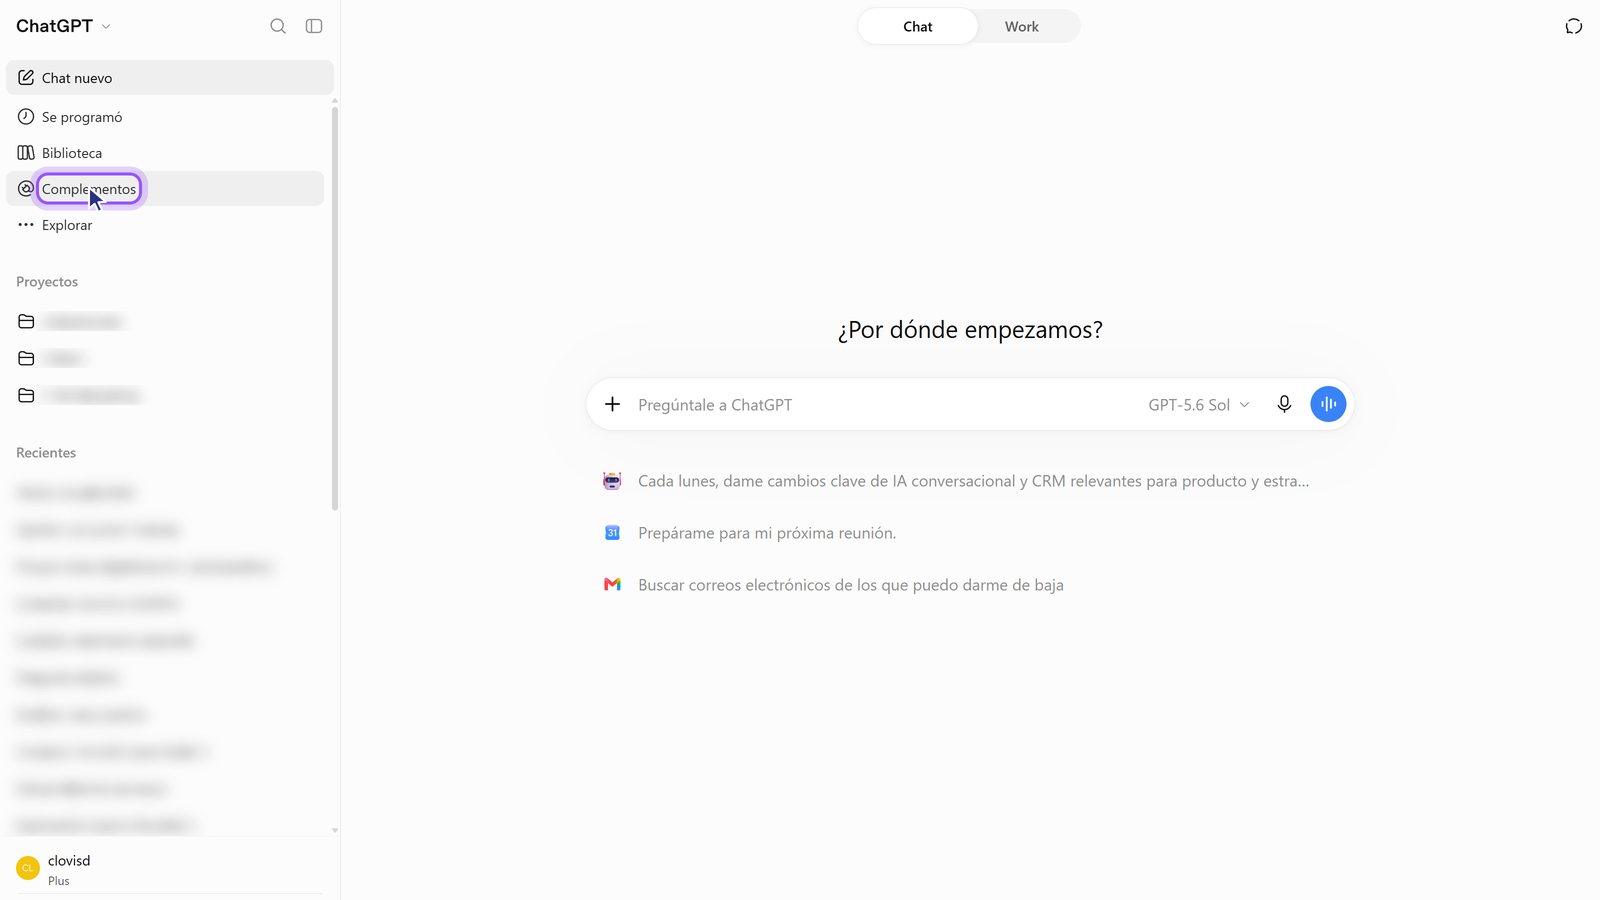Open the second project folder icon
This screenshot has height=900, width=1600.
(26, 358)
